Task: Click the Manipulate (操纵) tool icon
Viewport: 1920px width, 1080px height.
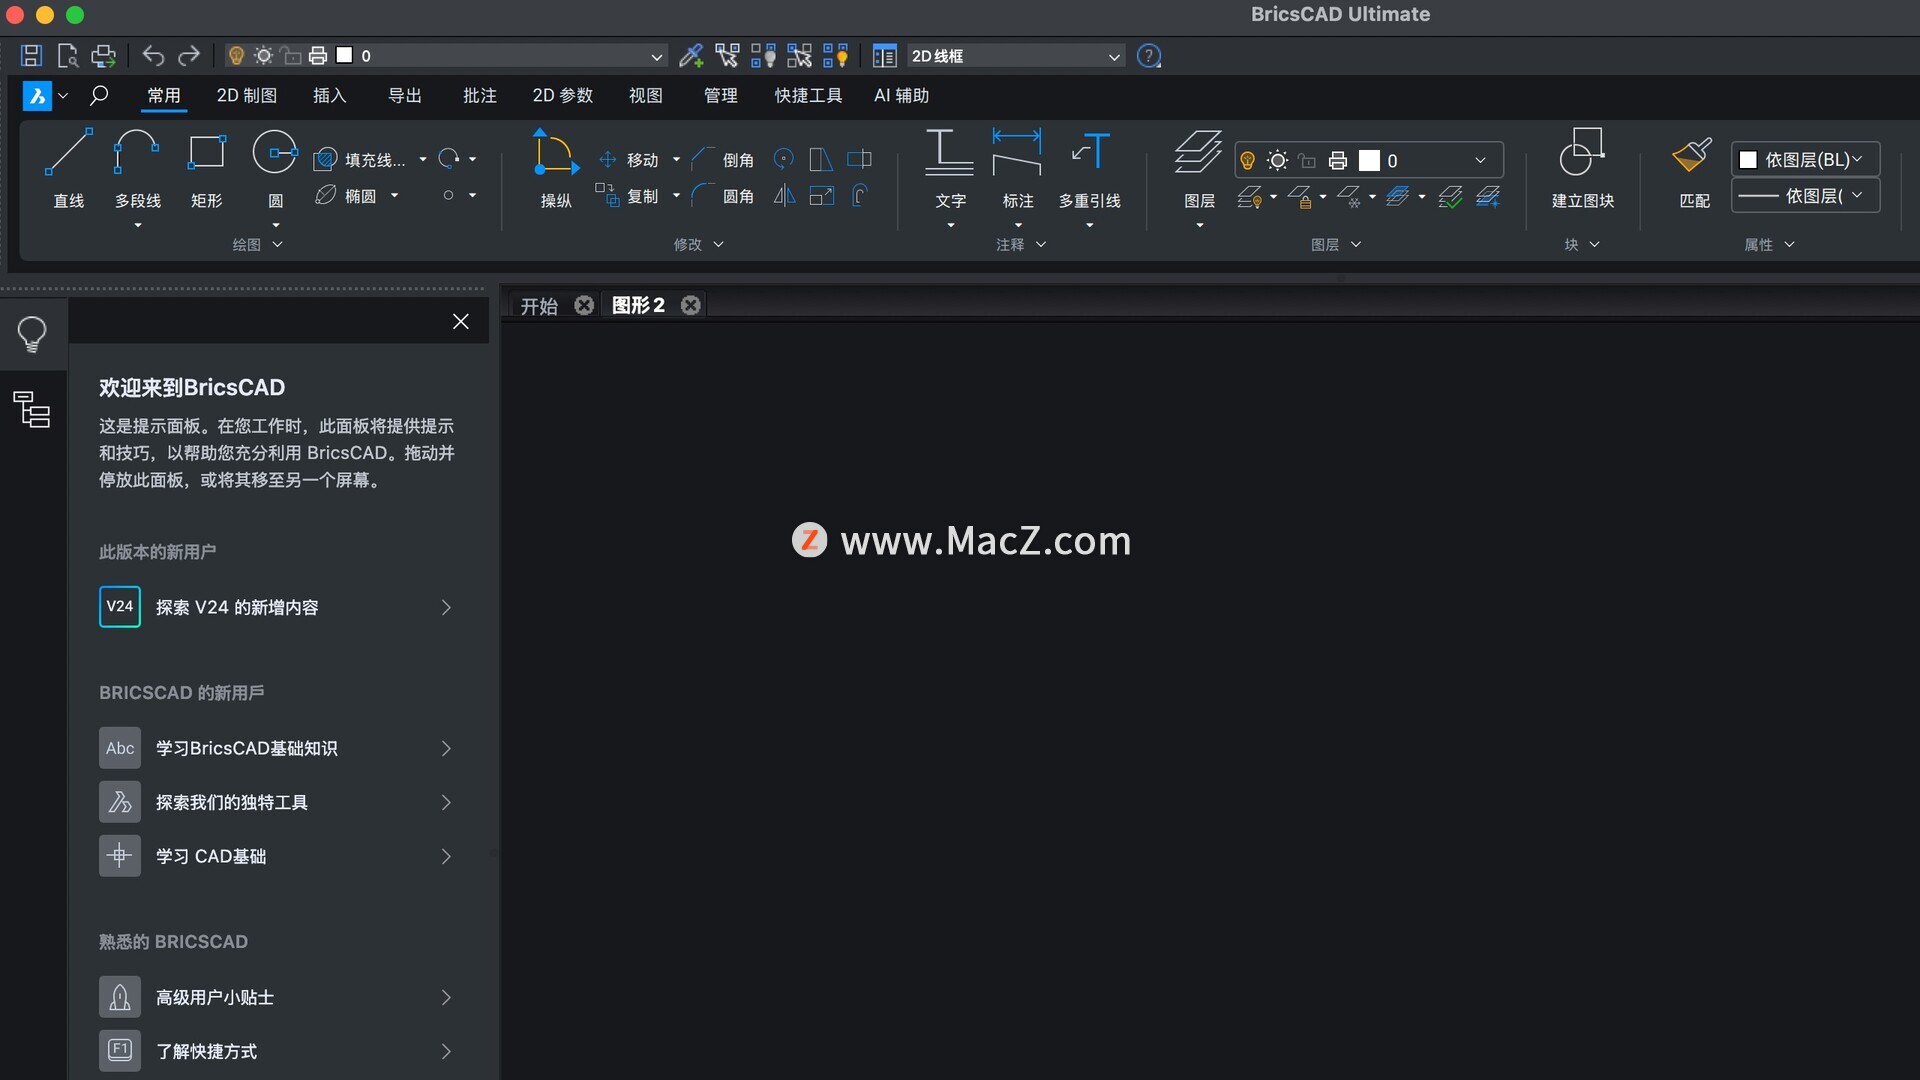Action: coord(555,154)
